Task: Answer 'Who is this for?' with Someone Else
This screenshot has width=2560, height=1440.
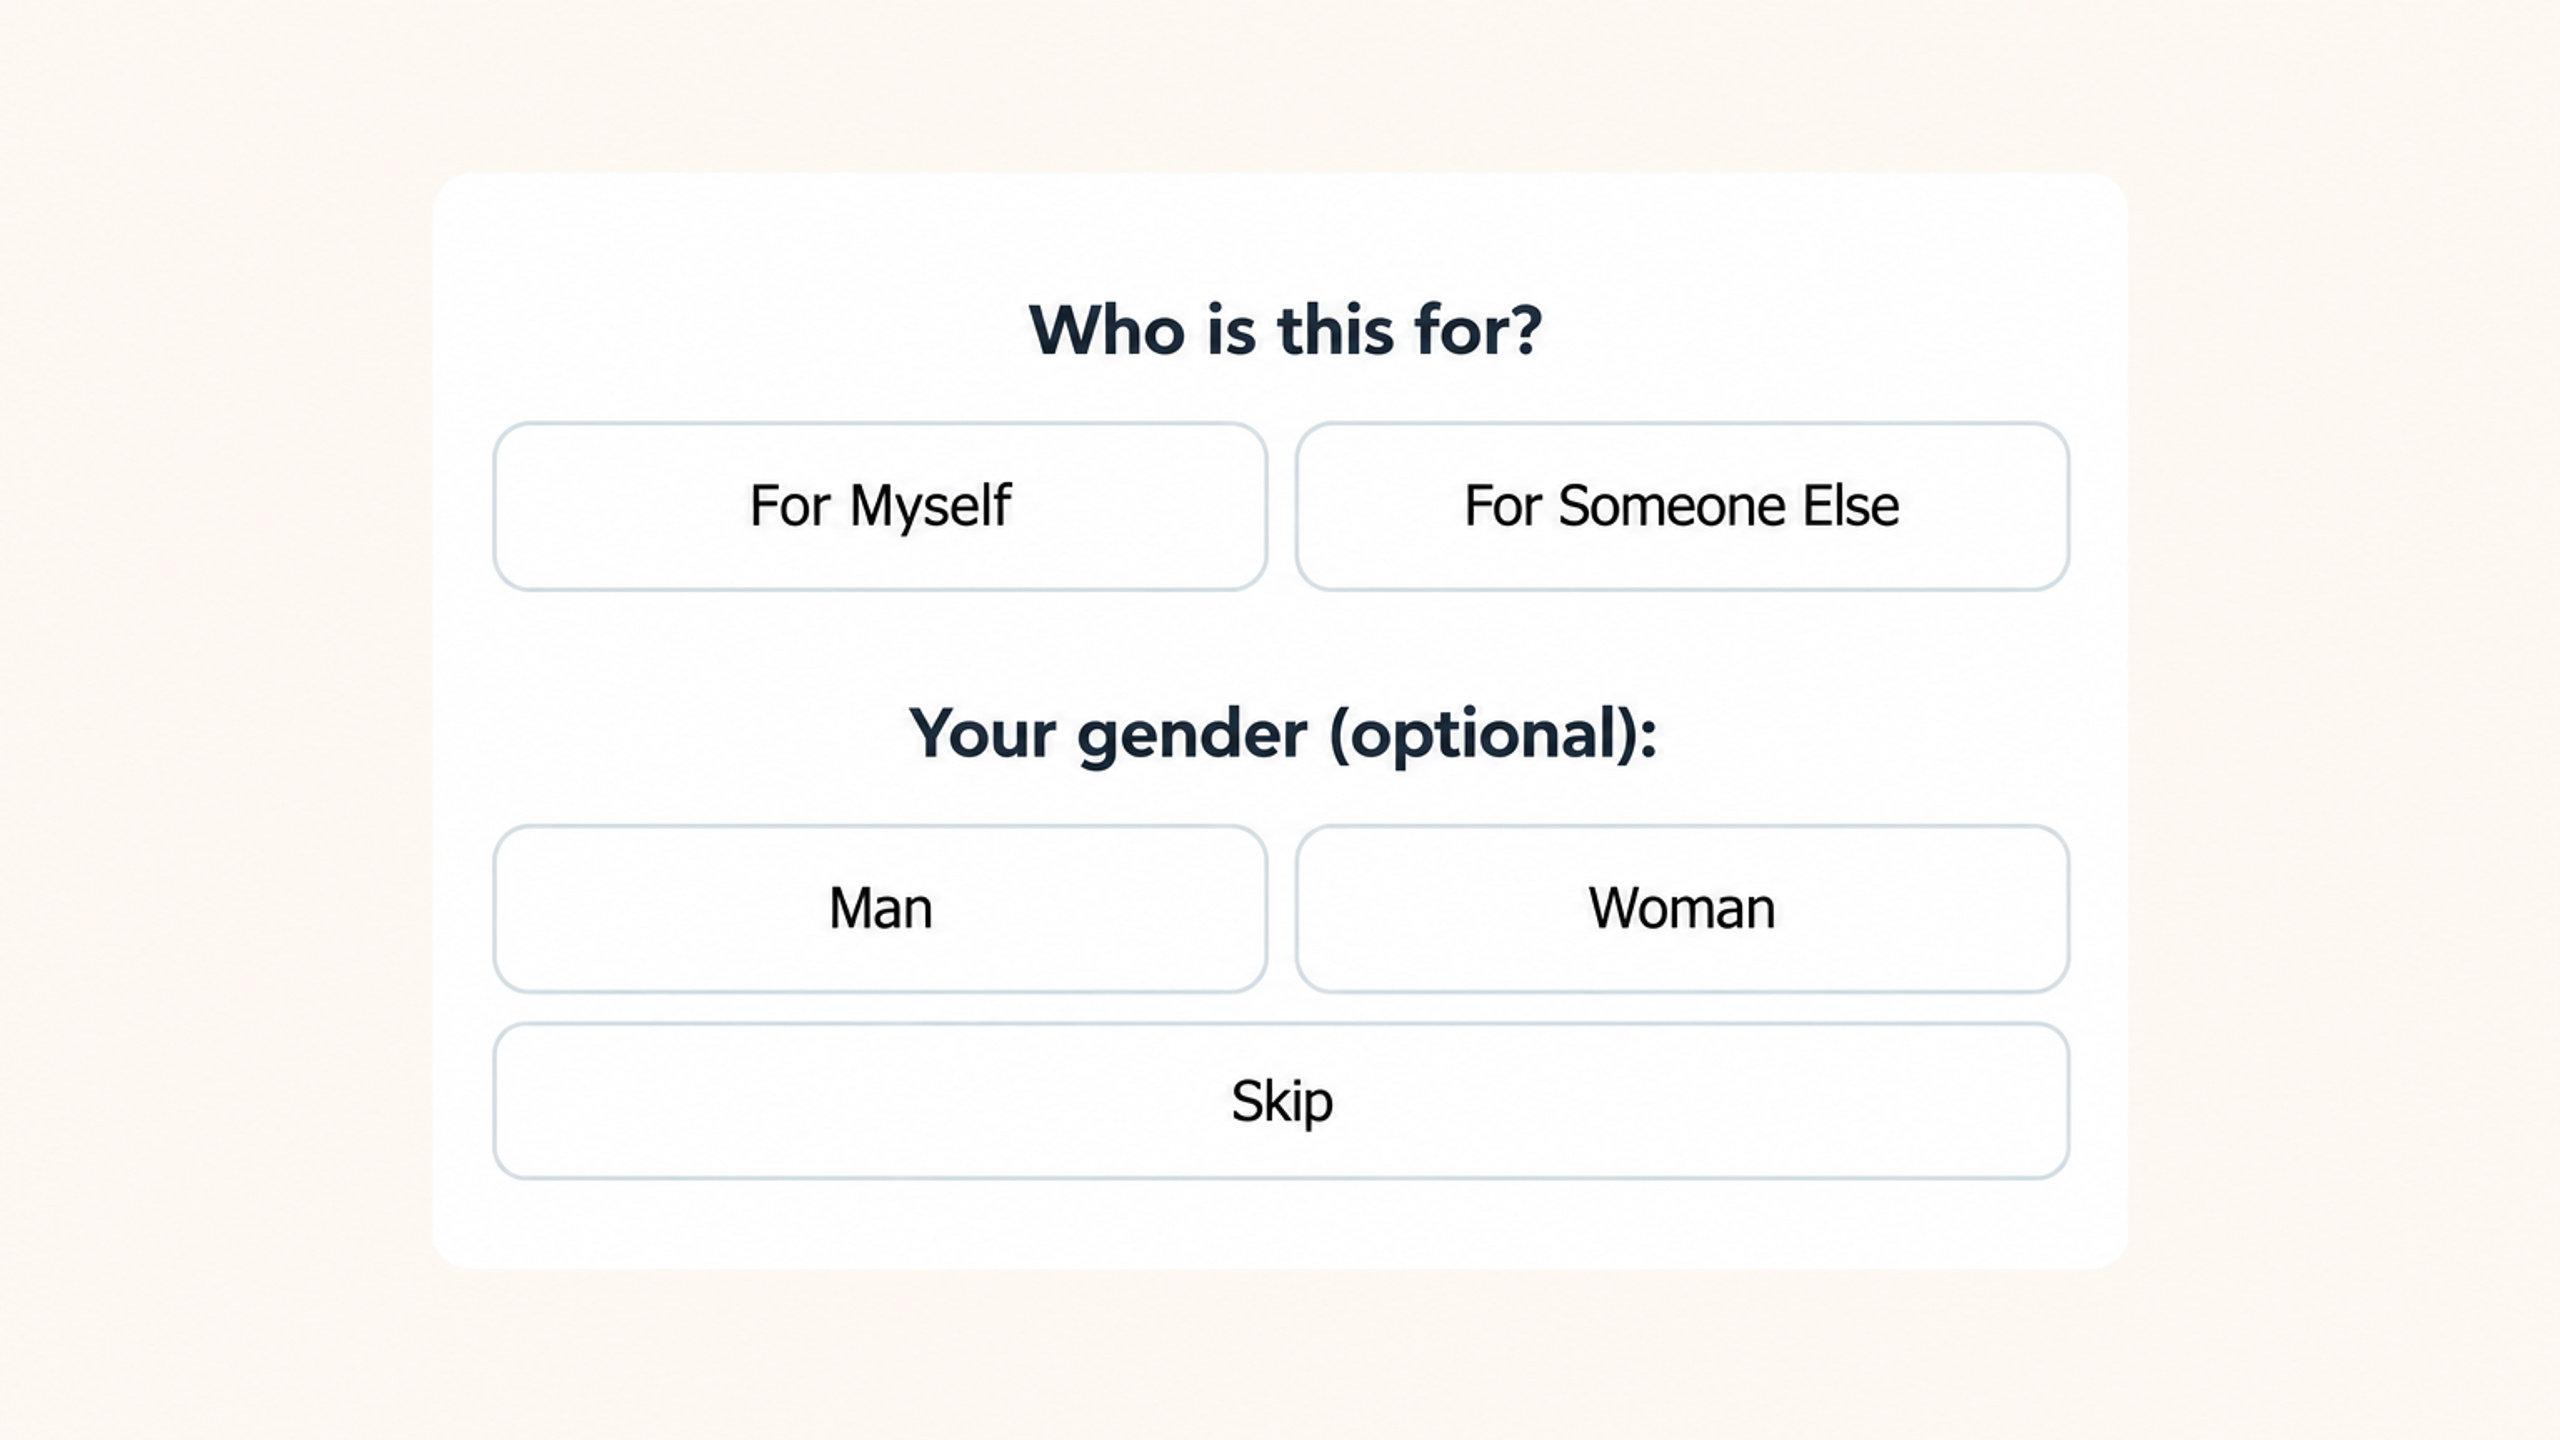Action: (1682, 506)
